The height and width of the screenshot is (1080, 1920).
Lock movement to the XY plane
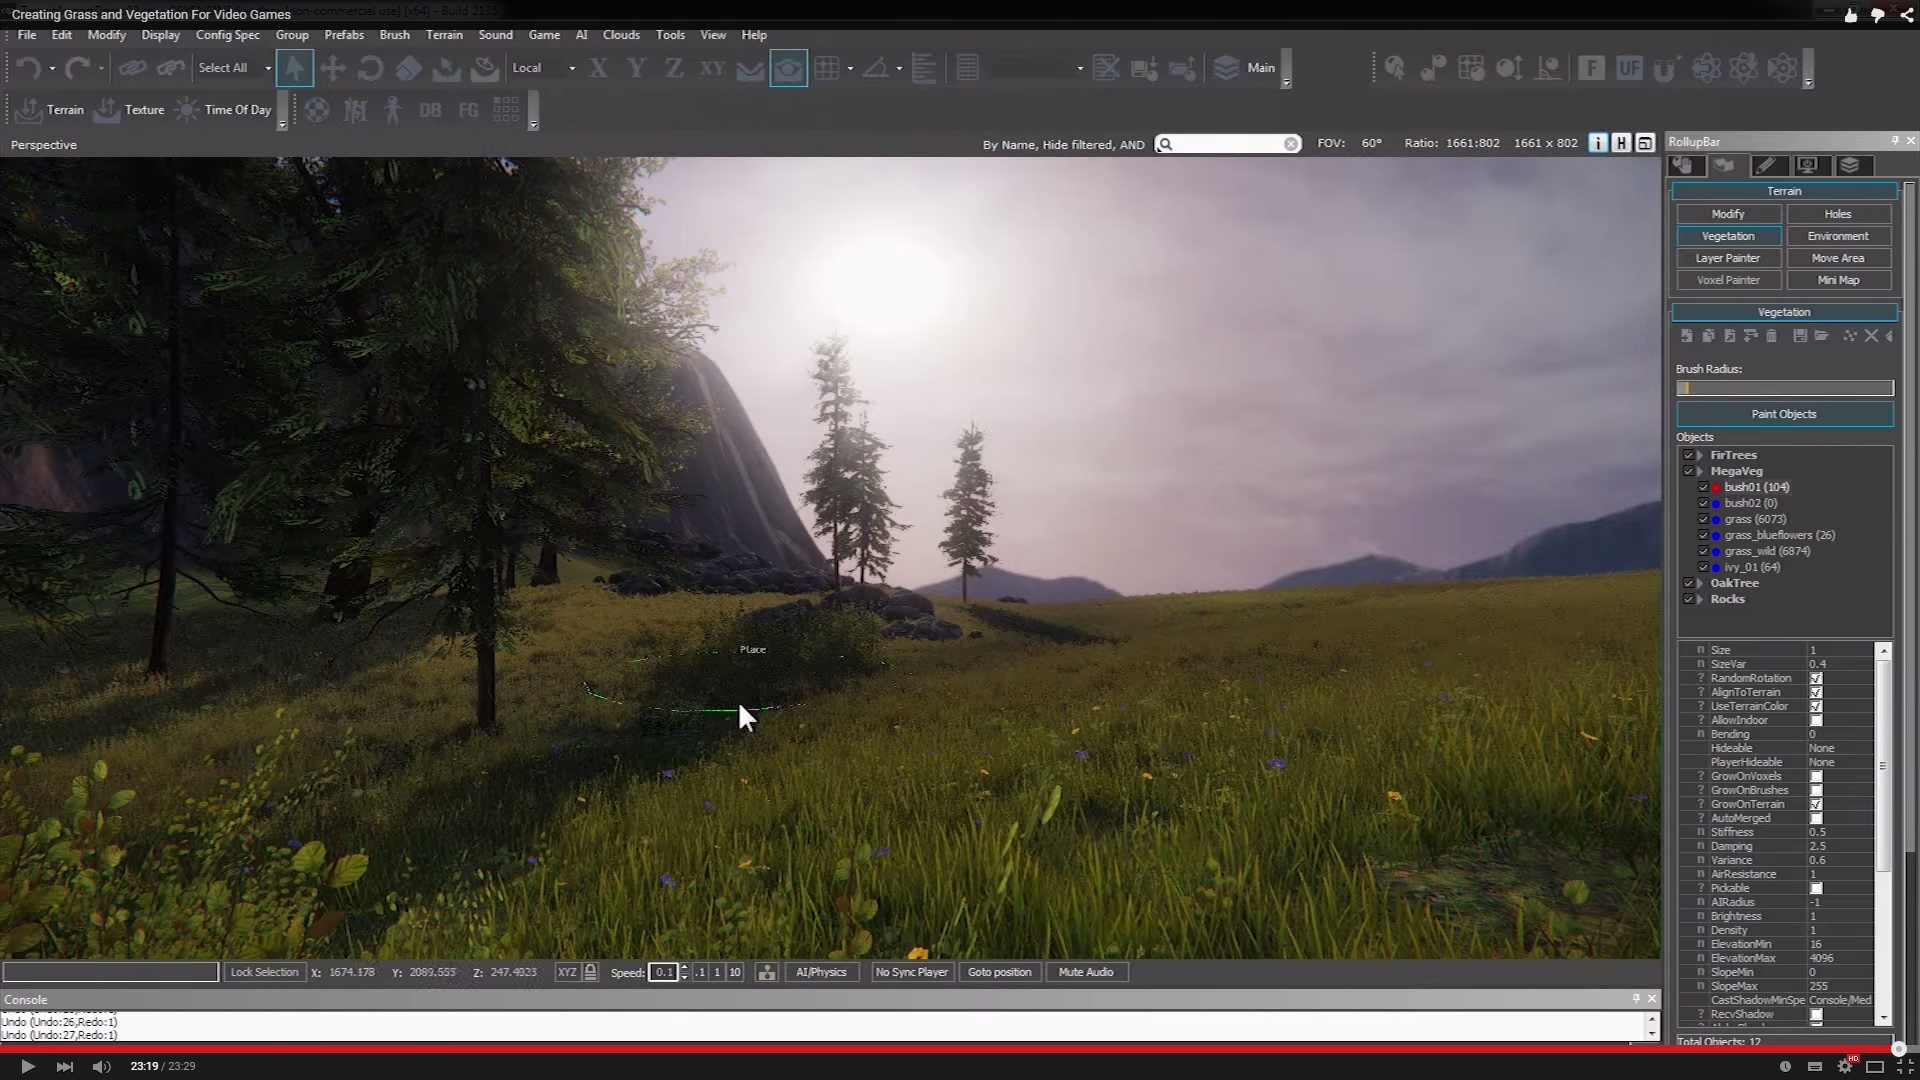click(x=712, y=68)
